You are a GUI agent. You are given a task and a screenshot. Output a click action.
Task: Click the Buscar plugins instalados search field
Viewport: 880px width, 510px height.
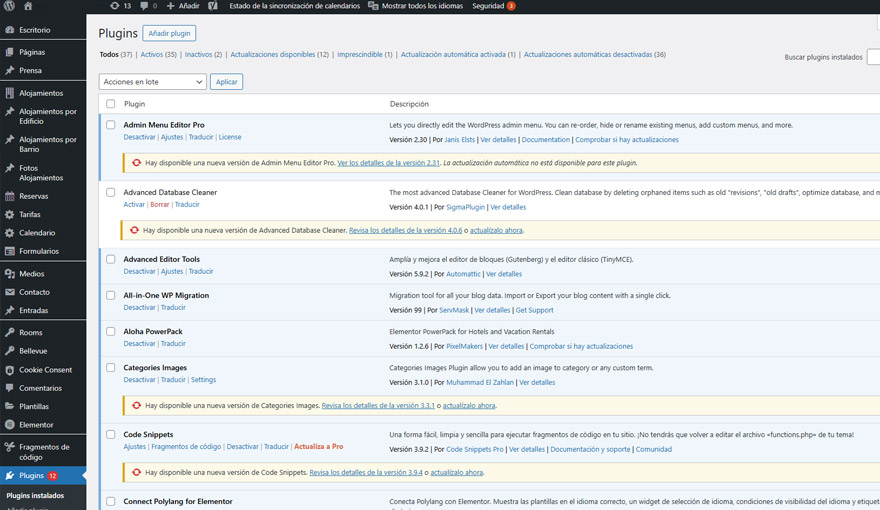pyautogui.click(x=873, y=57)
